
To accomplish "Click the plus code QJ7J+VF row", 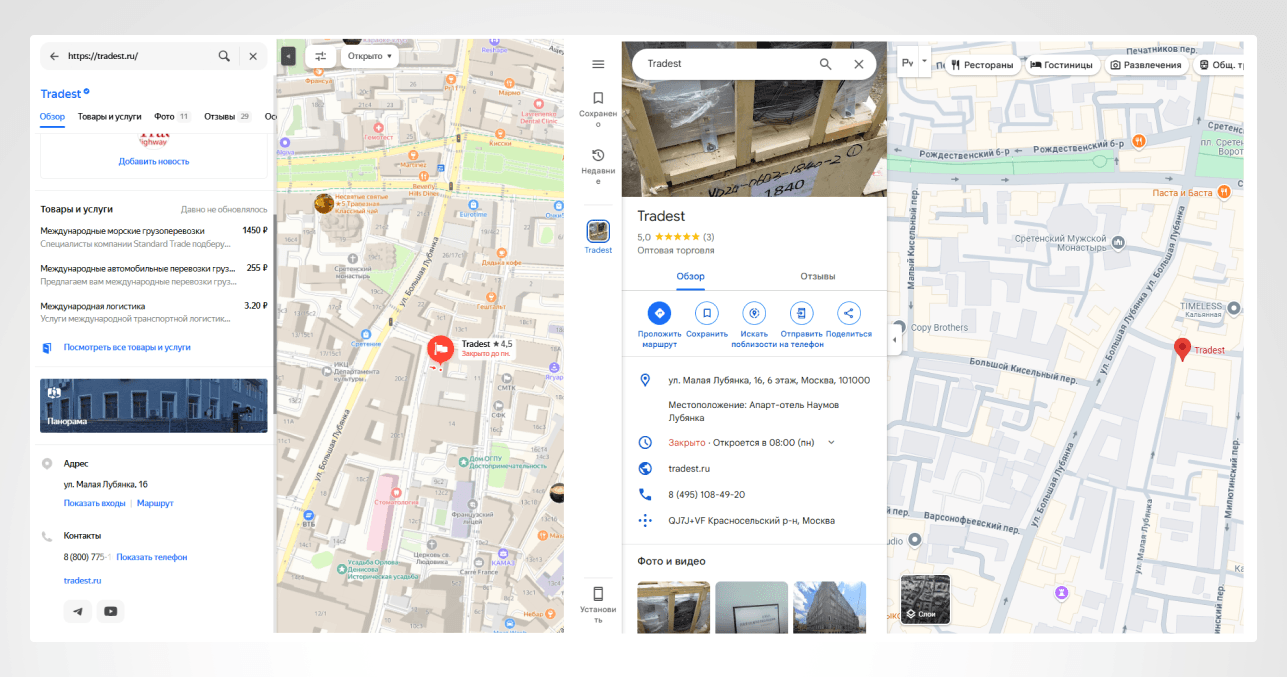I will [x=754, y=520].
